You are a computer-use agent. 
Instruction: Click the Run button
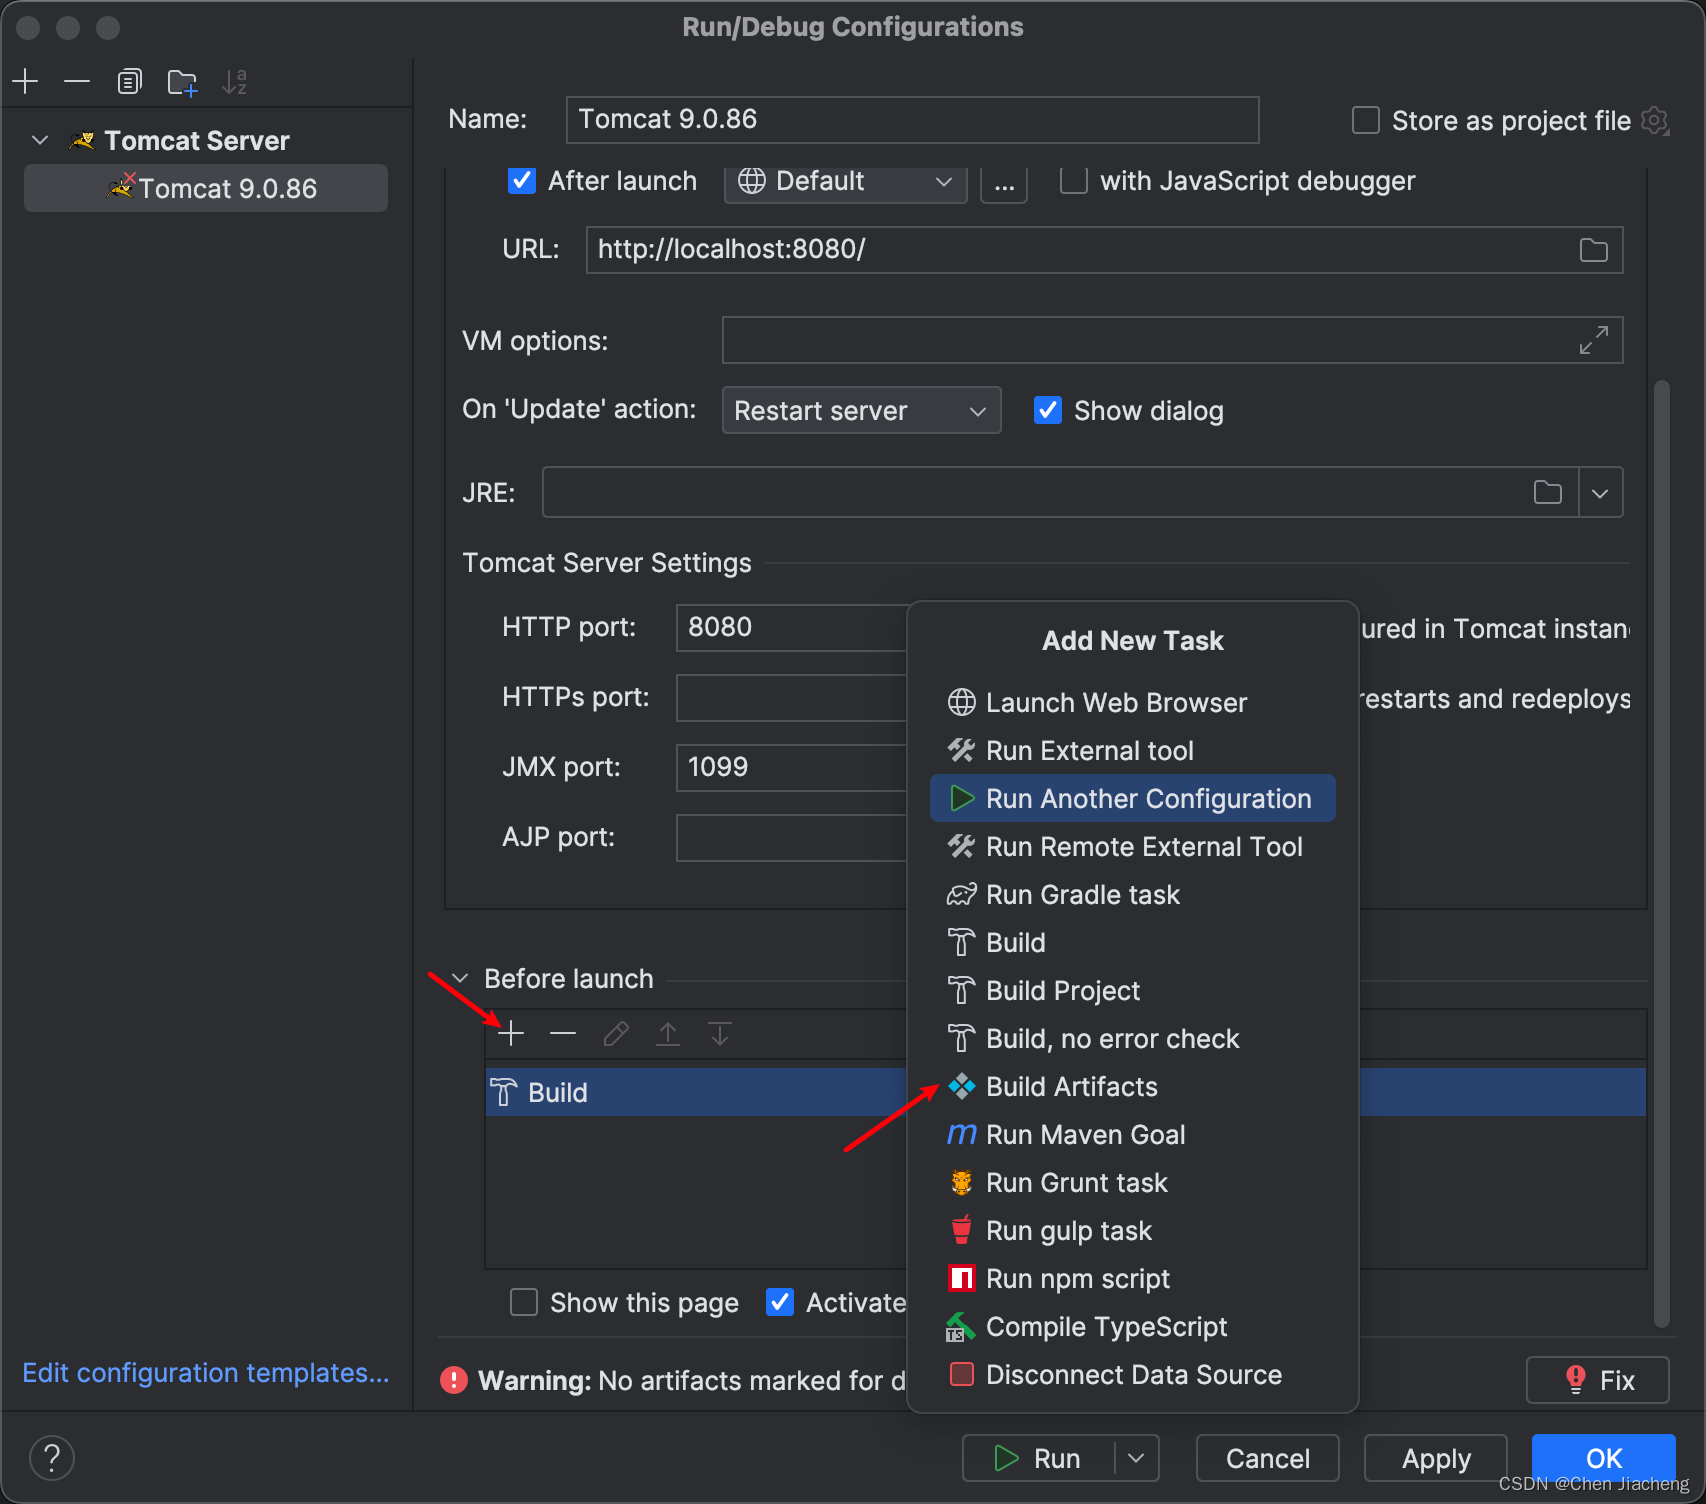point(1038,1458)
